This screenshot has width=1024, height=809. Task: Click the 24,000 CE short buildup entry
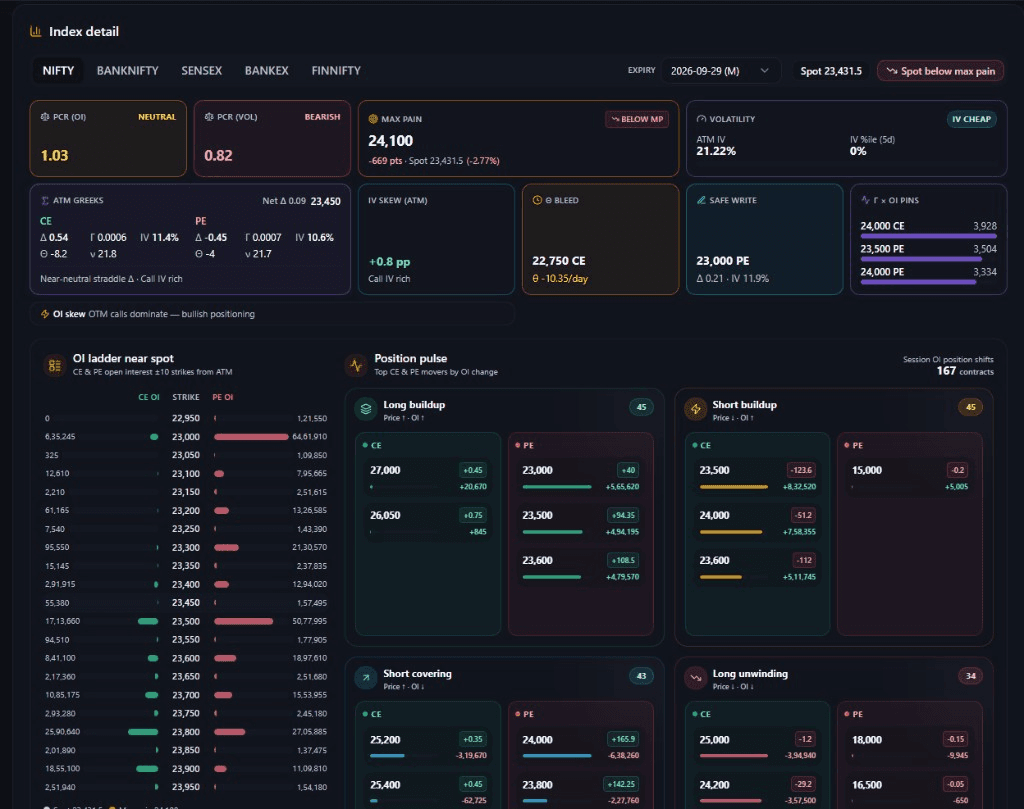tap(757, 523)
